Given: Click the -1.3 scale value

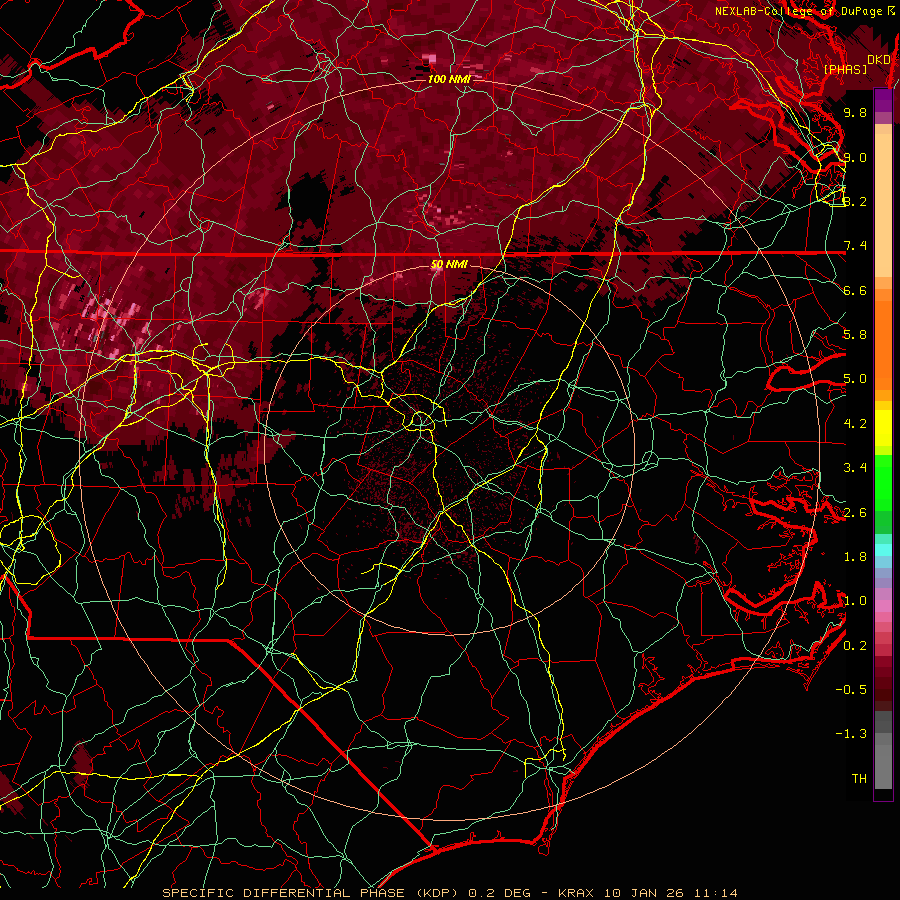Looking at the screenshot, I should tap(851, 734).
